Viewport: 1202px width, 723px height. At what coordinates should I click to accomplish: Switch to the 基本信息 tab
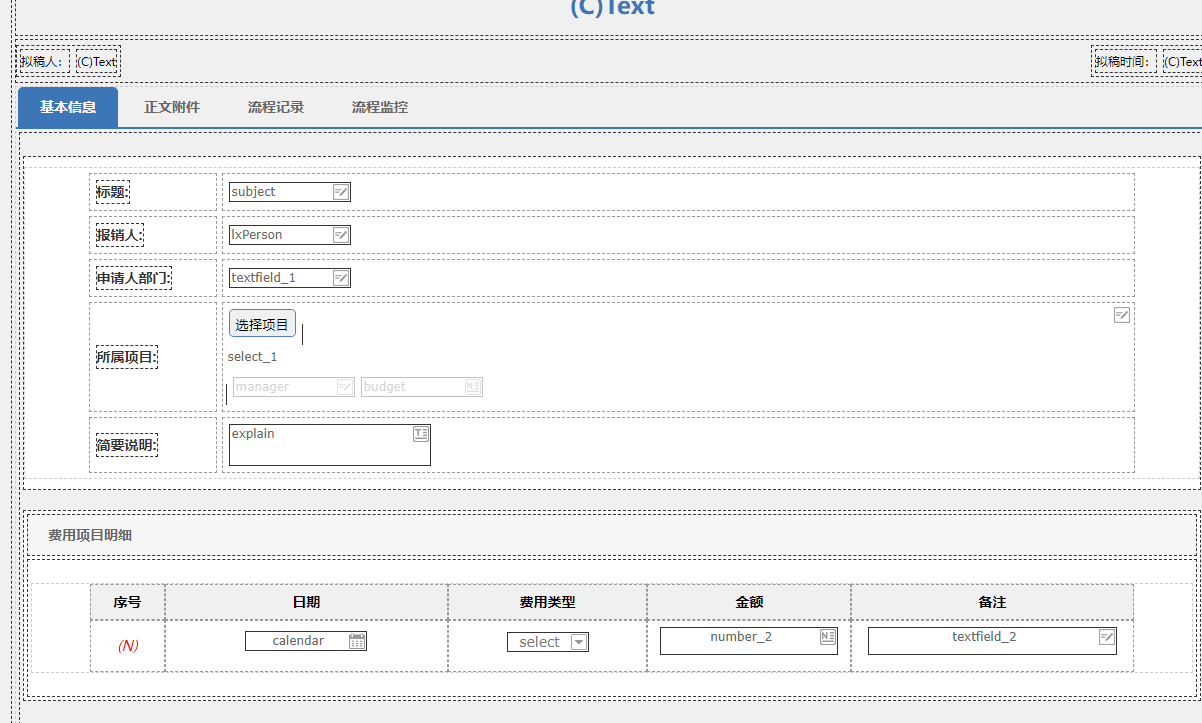click(68, 107)
